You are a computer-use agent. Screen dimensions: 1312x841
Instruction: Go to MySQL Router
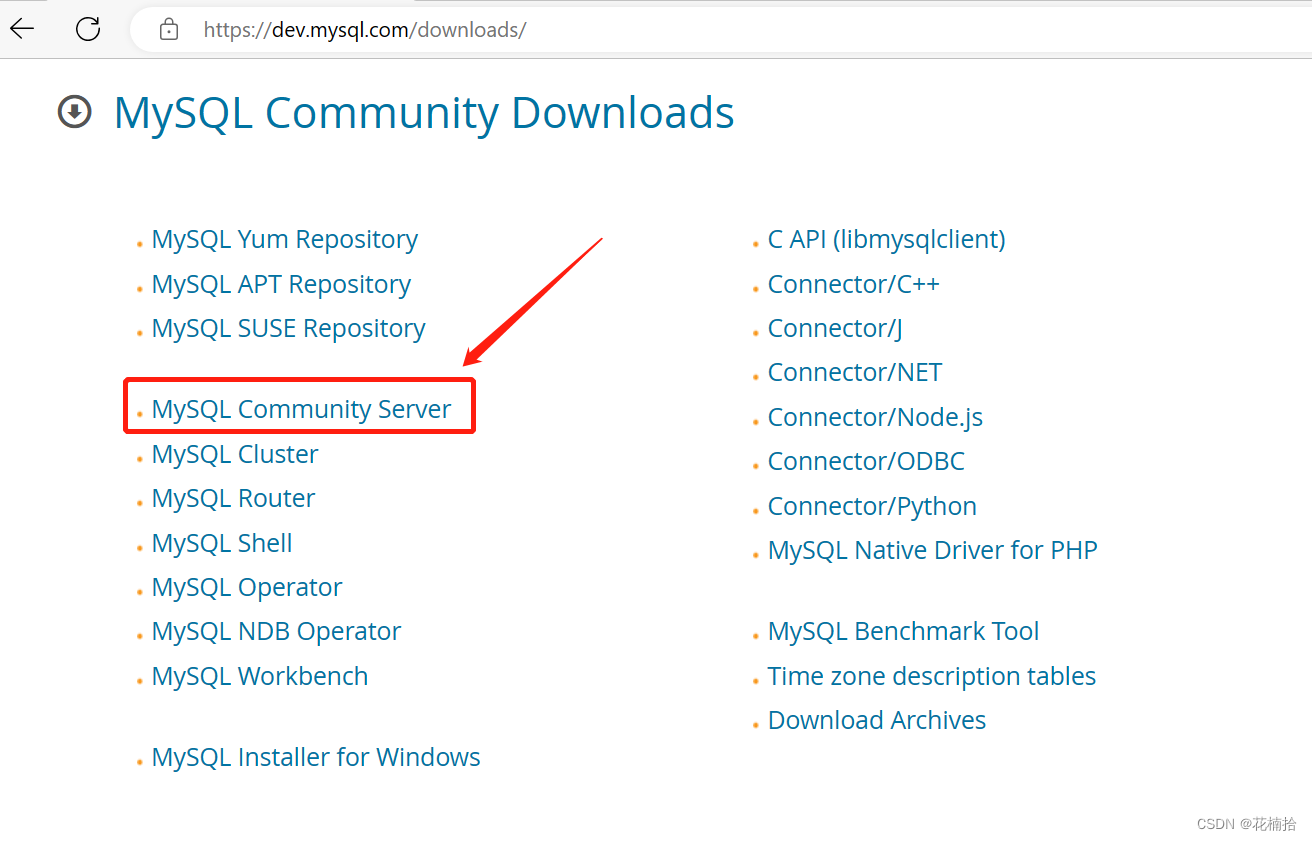(x=233, y=498)
